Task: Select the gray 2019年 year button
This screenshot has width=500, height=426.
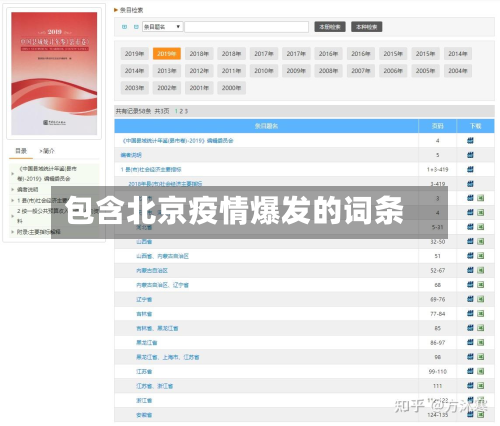Action: 134,54
